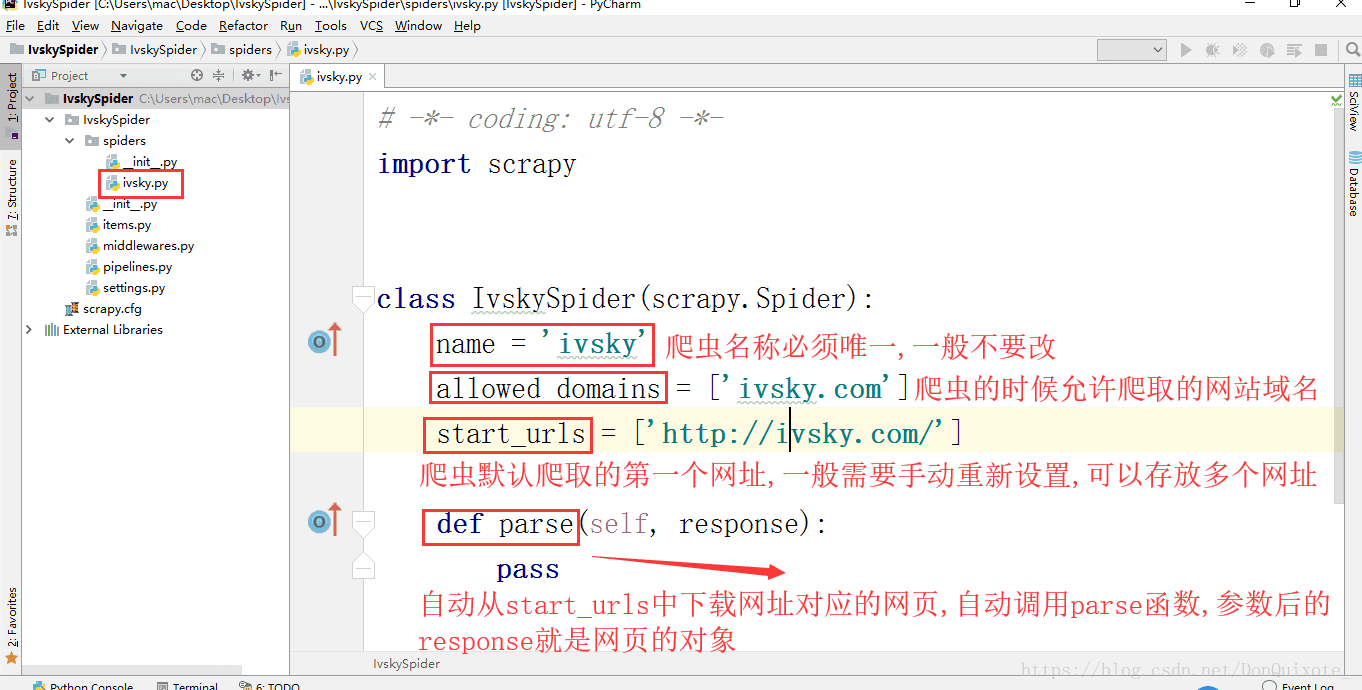Click ivsky.py breadcrumb in navigation bar
Image resolution: width=1362 pixels, height=690 pixels.
317,49
